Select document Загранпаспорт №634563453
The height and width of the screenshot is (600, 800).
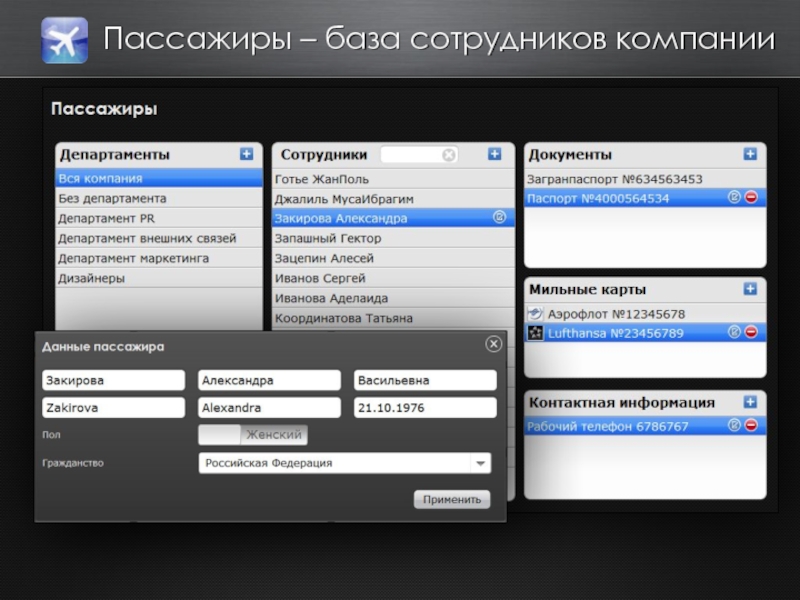tap(645, 179)
